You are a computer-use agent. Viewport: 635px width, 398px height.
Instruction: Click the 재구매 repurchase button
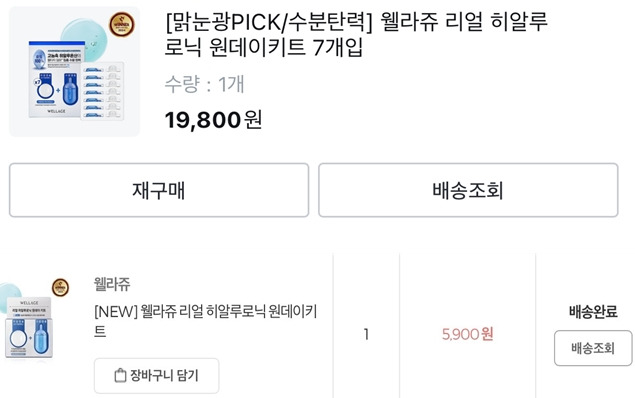(159, 190)
